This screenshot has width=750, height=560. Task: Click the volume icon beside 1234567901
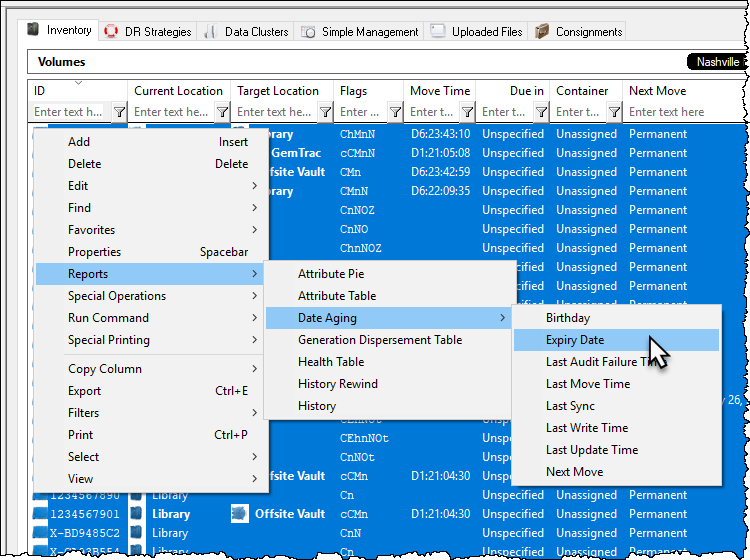coord(40,514)
